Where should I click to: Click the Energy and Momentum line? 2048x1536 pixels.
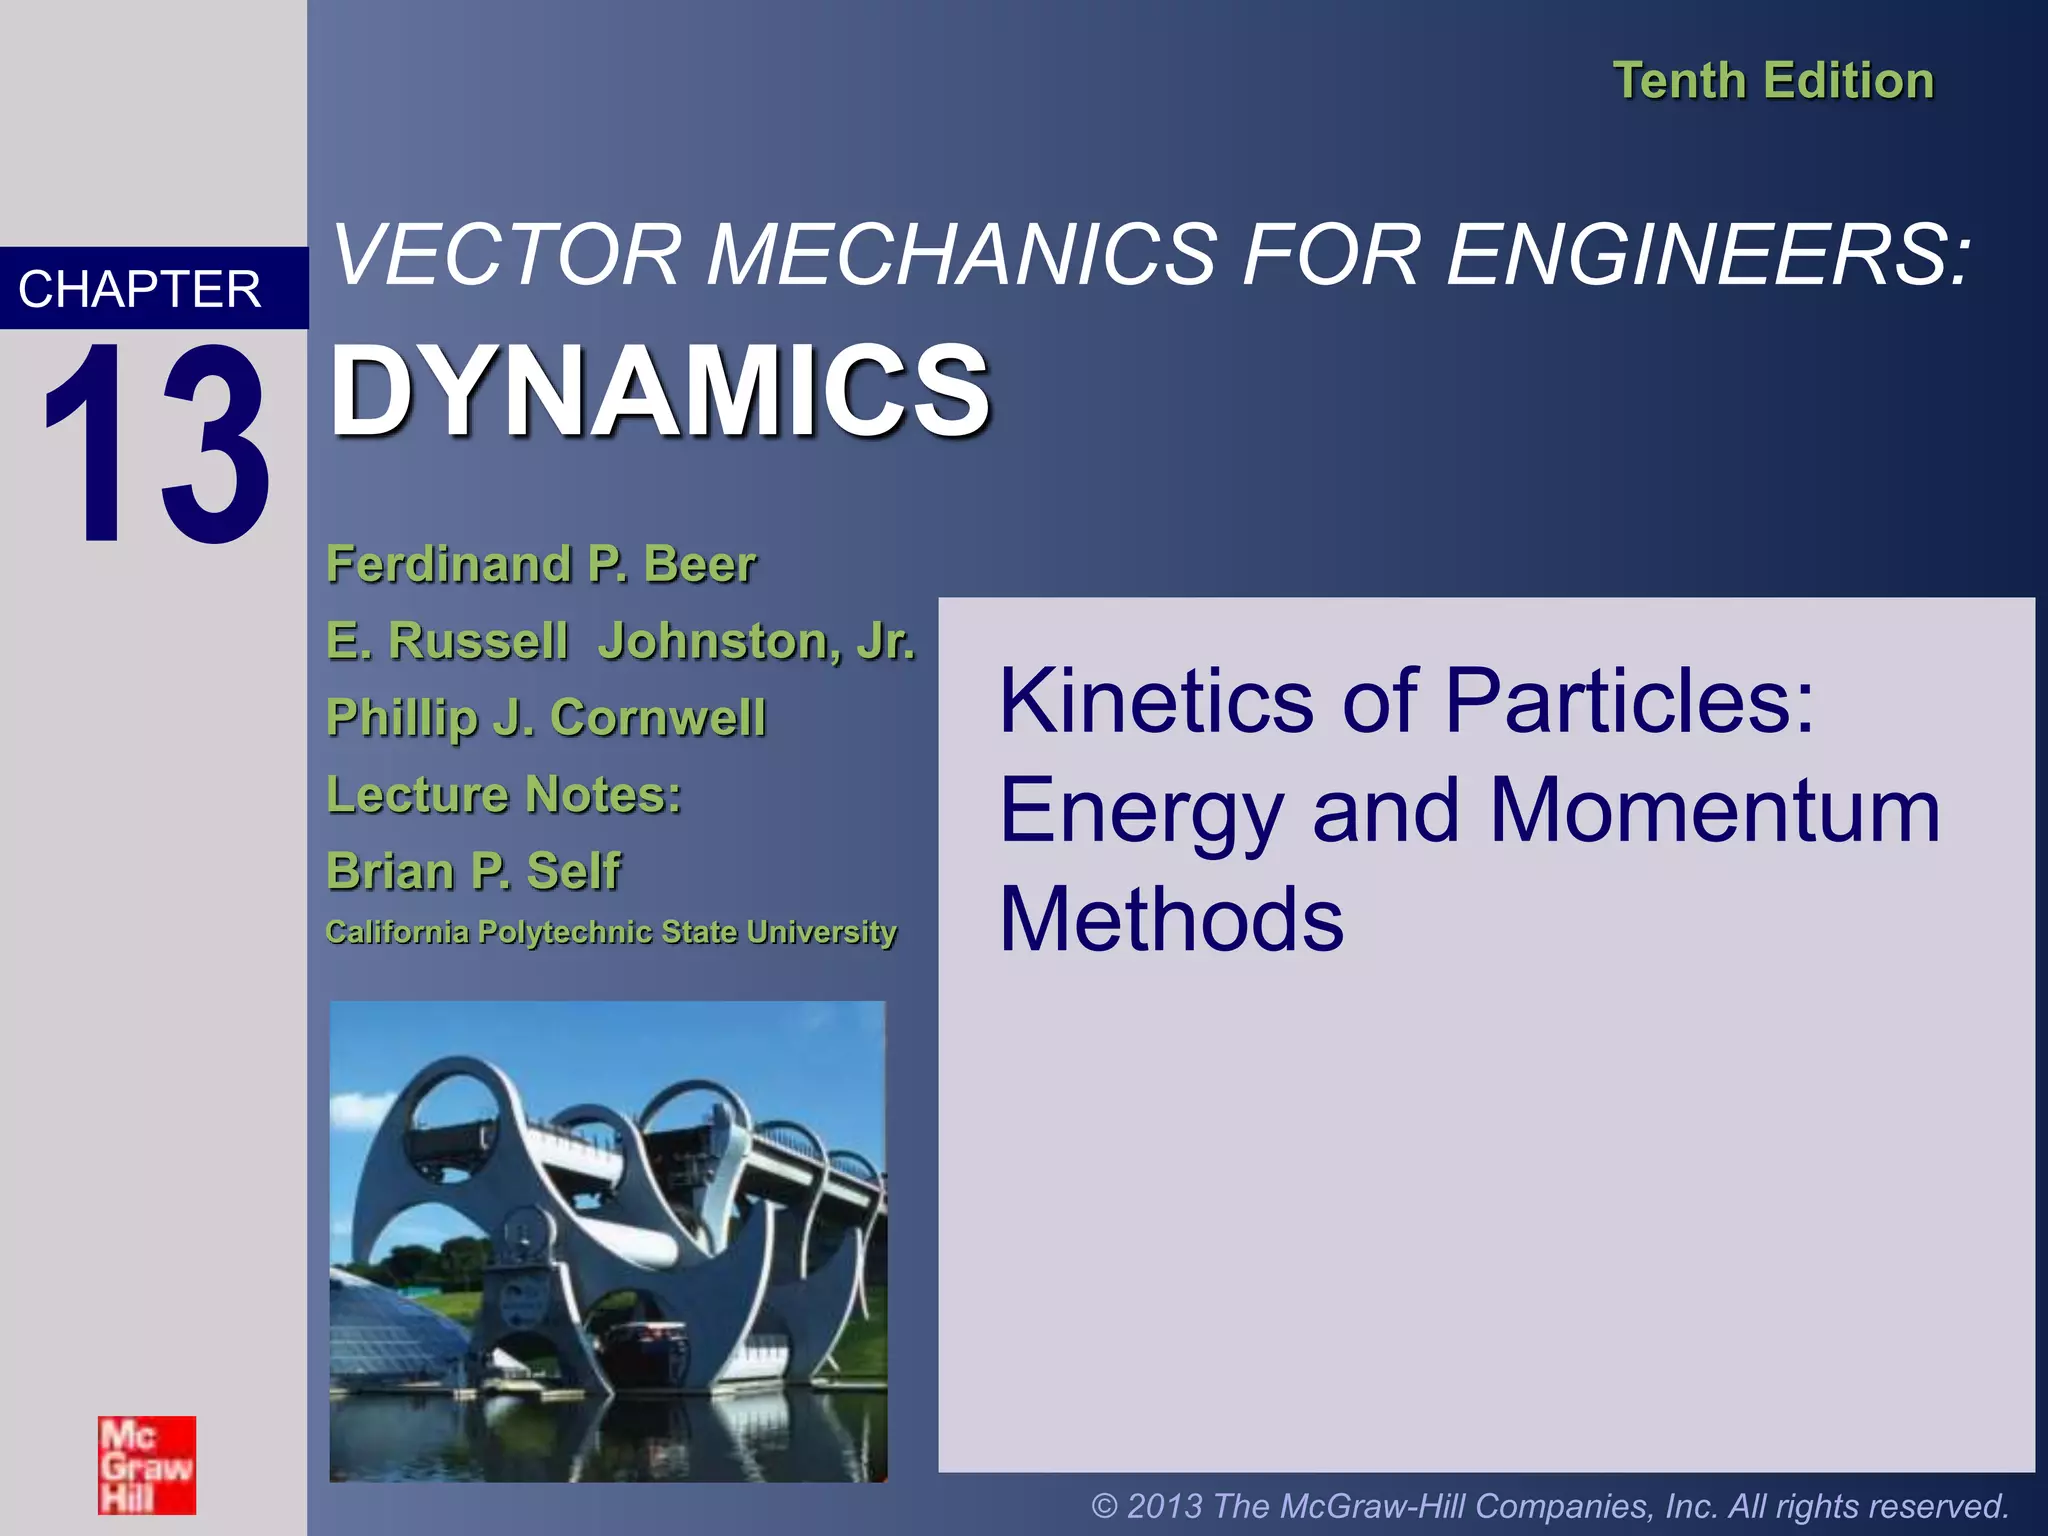pos(1470,810)
